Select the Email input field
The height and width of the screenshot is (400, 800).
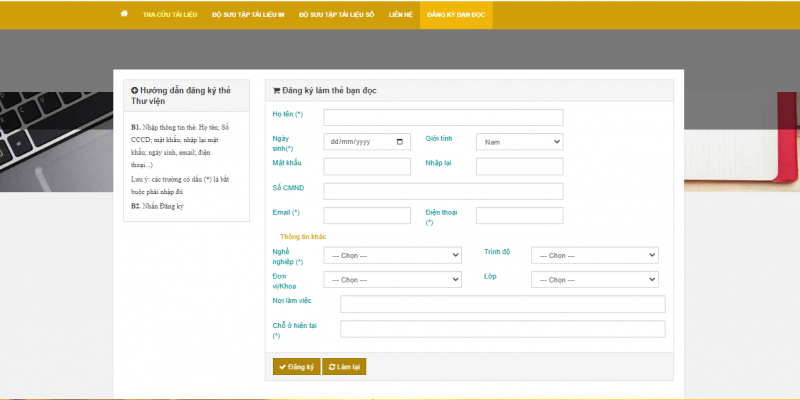[x=367, y=215]
